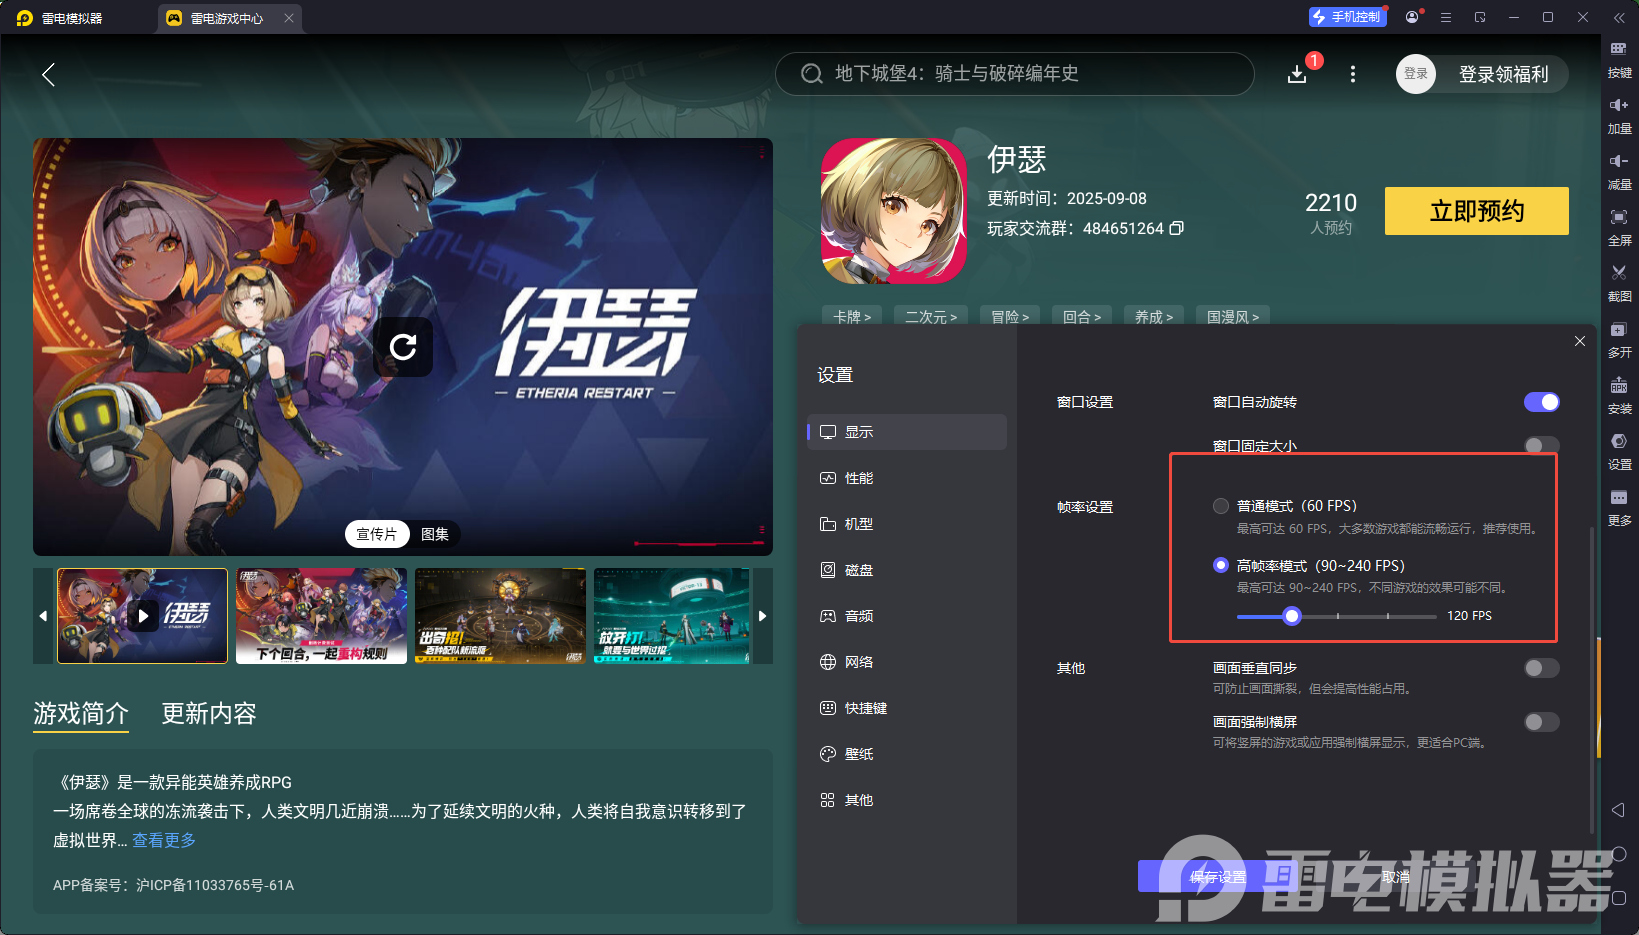The image size is (1639, 935).
Task: Close the 雷电游戏中心 tab
Action: [289, 18]
